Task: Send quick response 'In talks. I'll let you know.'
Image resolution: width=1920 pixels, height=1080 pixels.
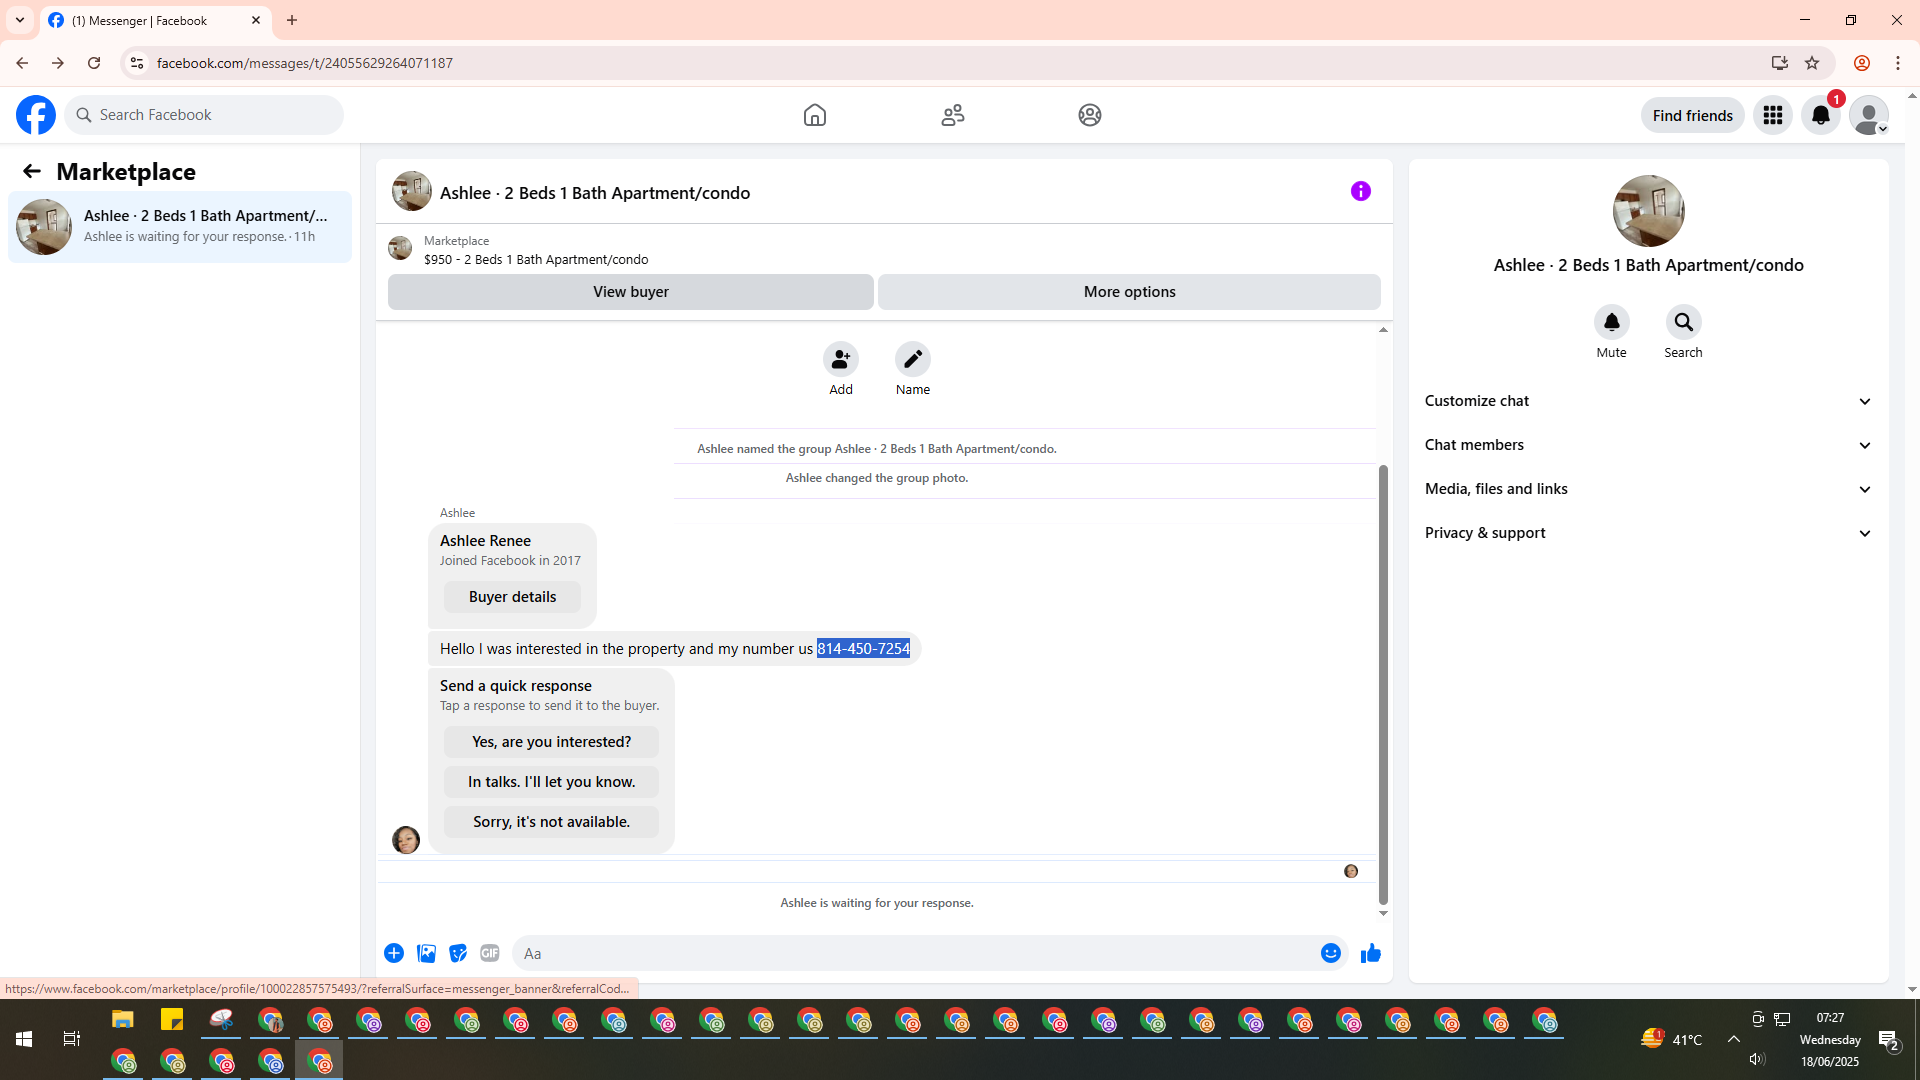Action: click(552, 782)
